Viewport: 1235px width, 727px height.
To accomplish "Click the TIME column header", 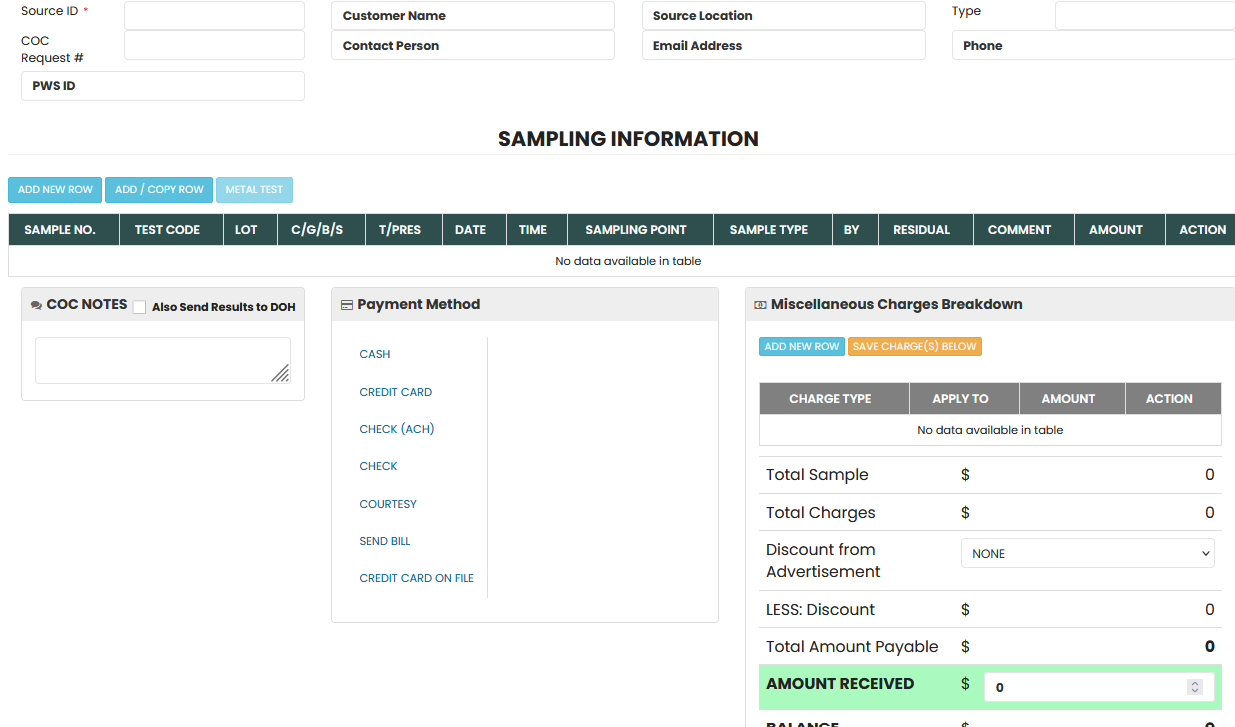I will click(x=537, y=229).
